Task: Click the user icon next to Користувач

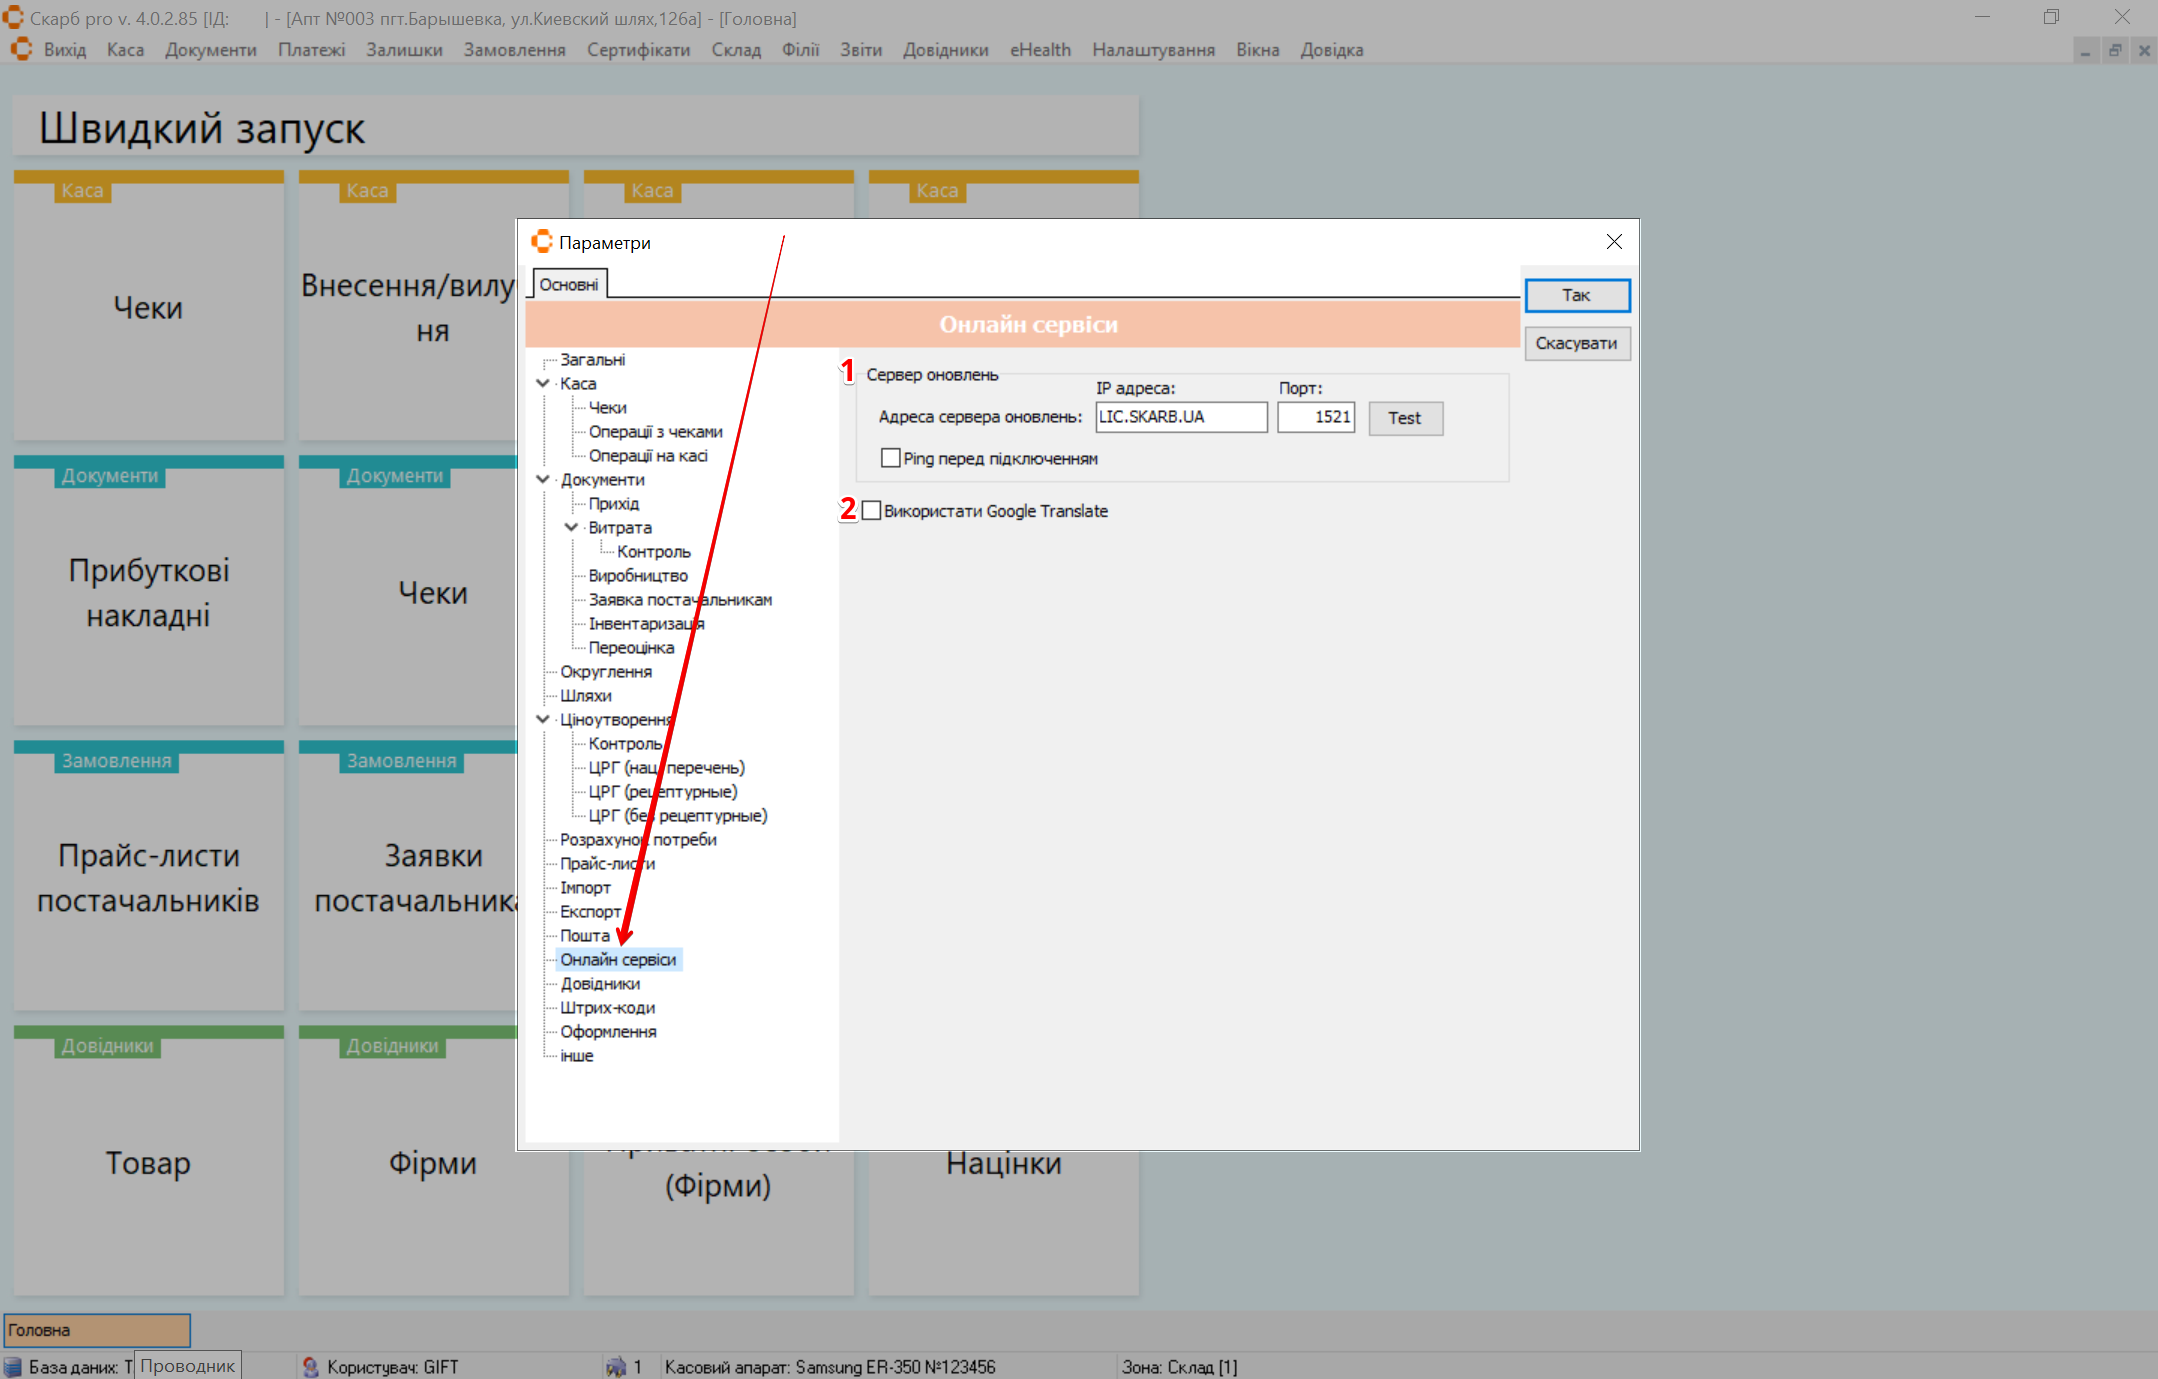Action: point(310,1366)
